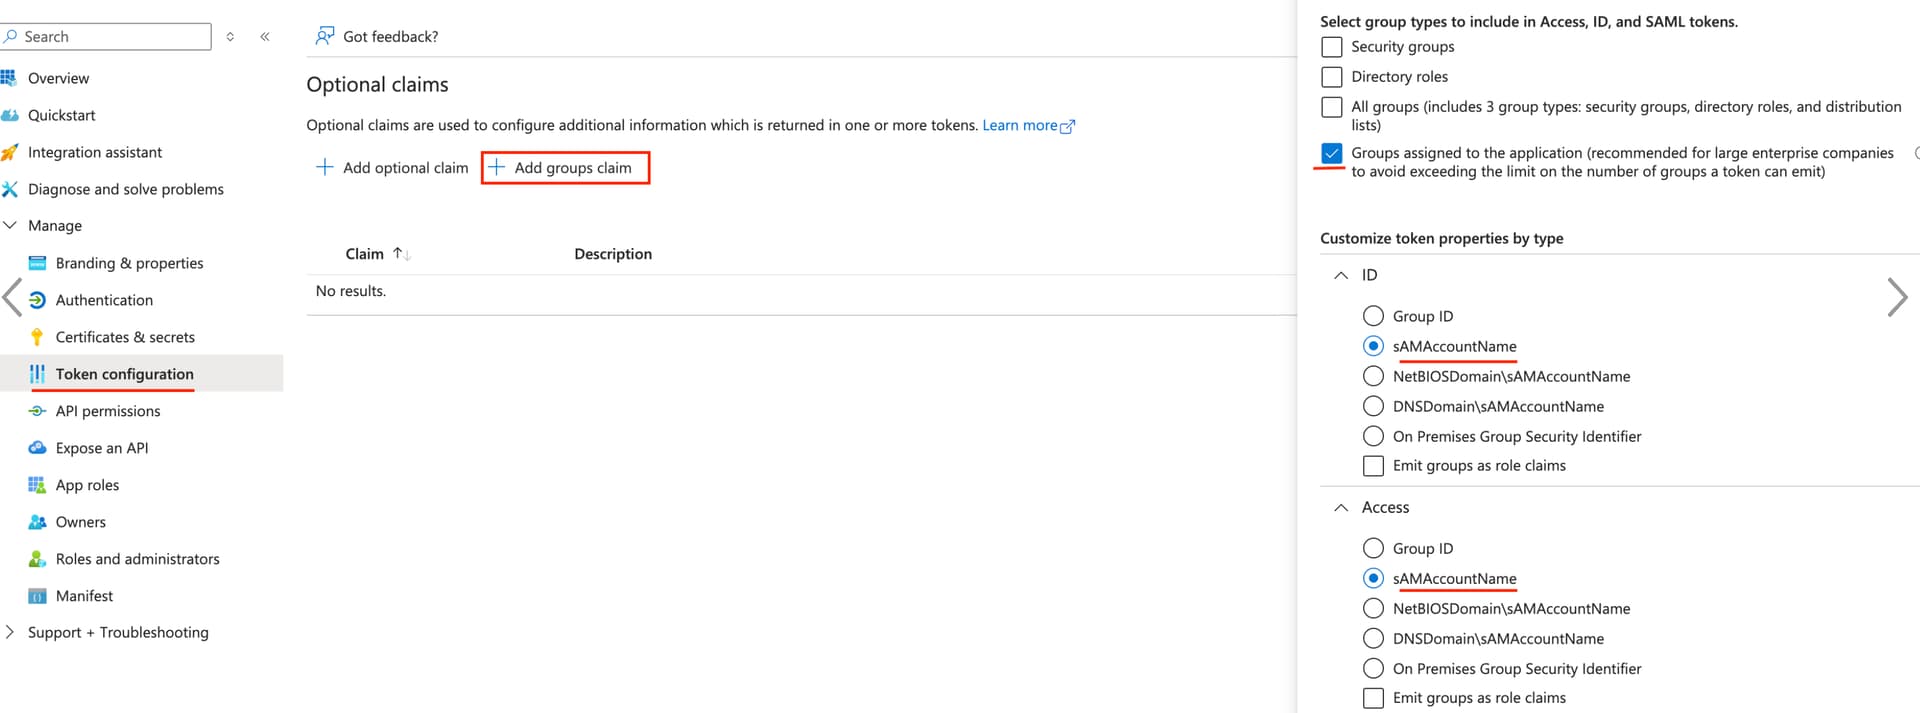This screenshot has width=1920, height=713.
Task: Select sAMAccountName radio under Access
Action: [x=1374, y=578]
